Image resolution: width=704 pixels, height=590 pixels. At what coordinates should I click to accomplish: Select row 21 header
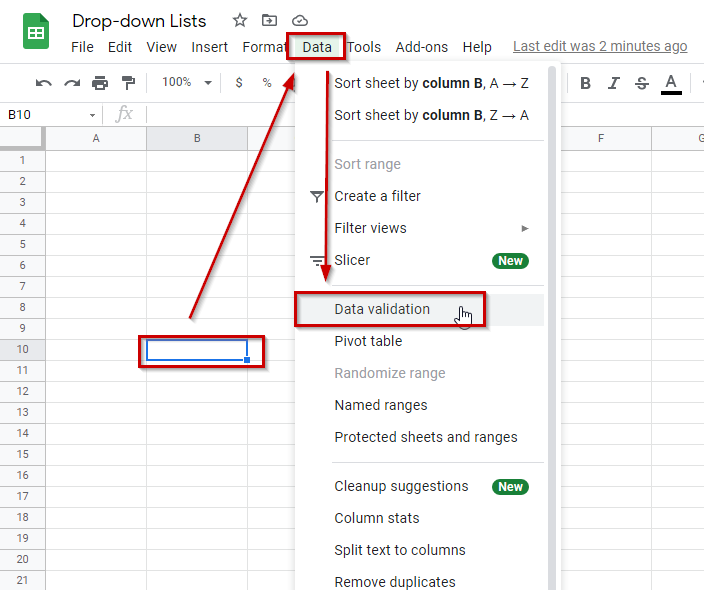[x=22, y=580]
